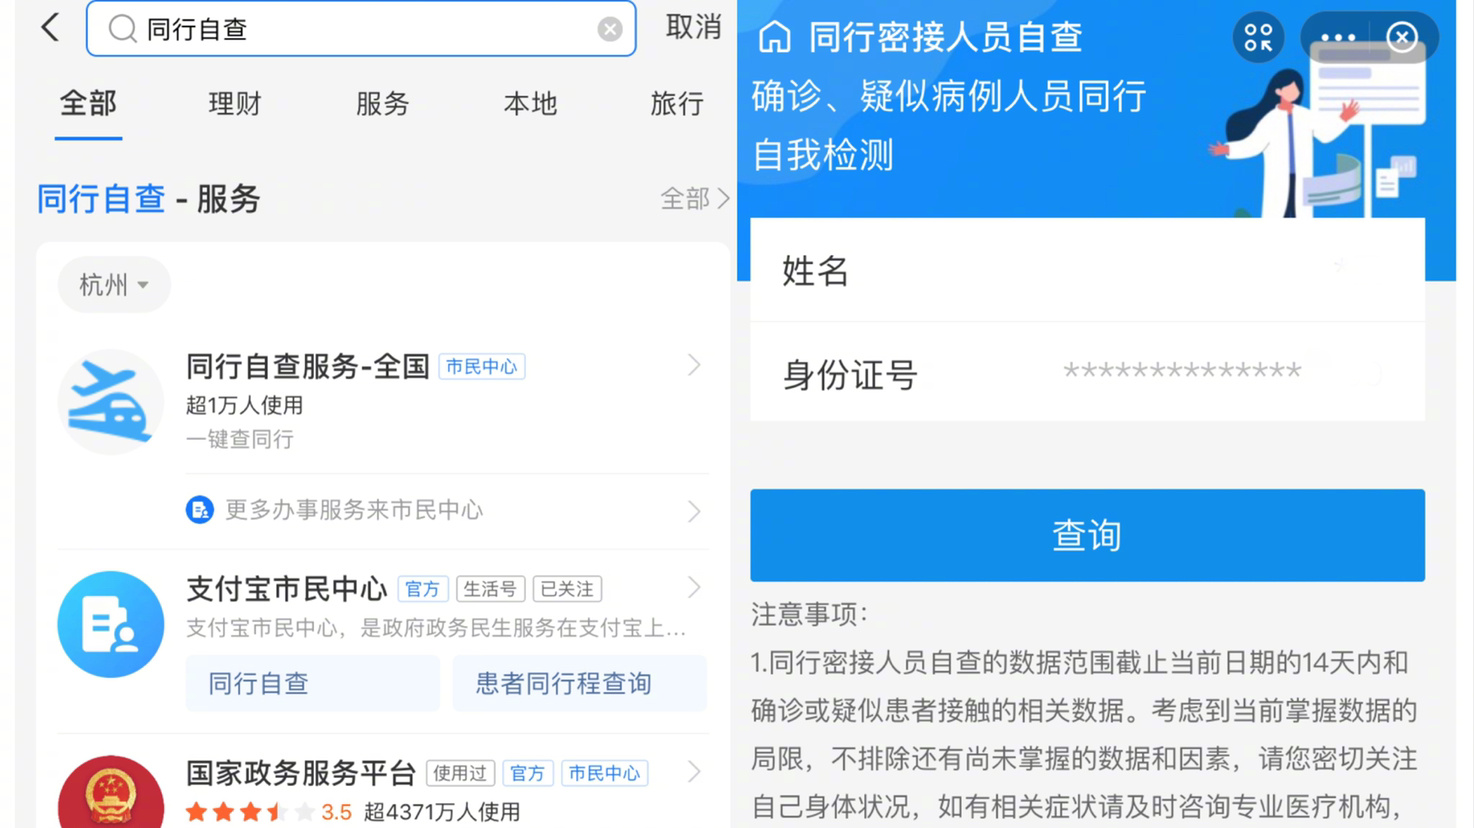Viewport: 1474px width, 828px height.
Task: Focus the 同行自查 search input field
Action: tap(361, 29)
